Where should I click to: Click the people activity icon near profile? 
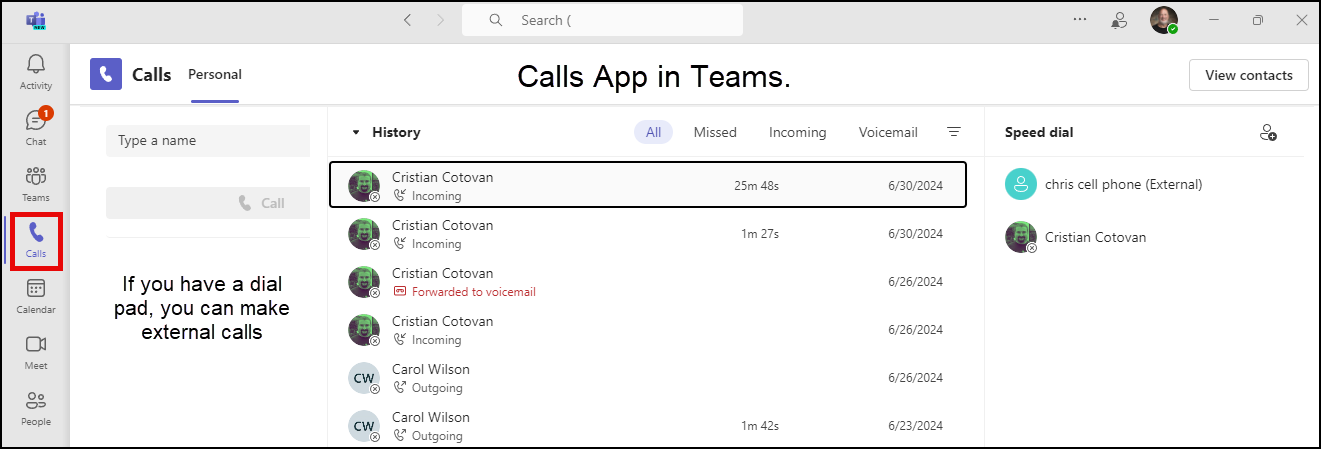(1120, 20)
